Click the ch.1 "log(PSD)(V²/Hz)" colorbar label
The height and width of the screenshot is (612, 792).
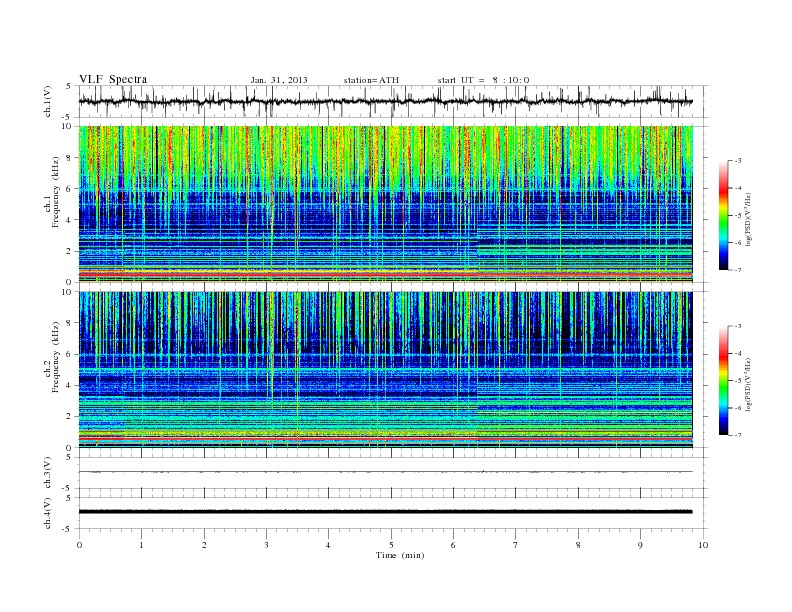[748, 220]
